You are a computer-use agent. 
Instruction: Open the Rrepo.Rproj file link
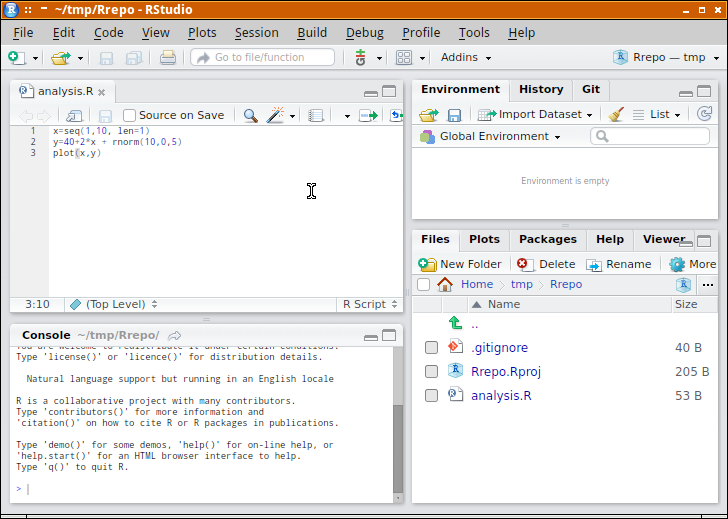[506, 372]
